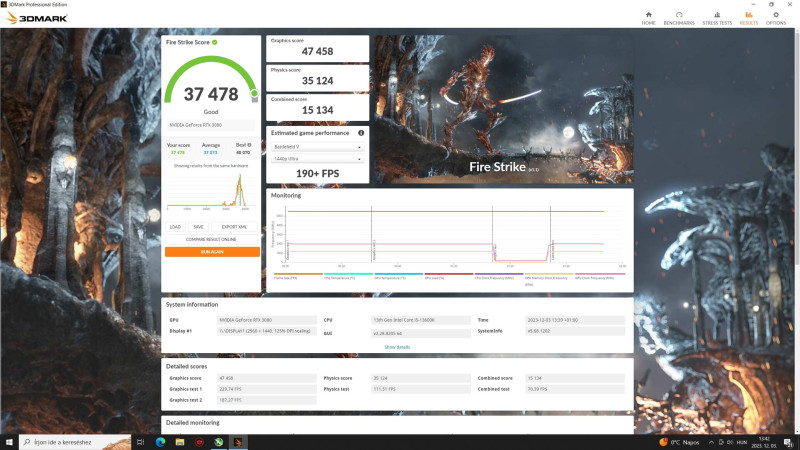Click the Physics score 35 124 card
This screenshot has width=800, height=450.
(x=317, y=78)
